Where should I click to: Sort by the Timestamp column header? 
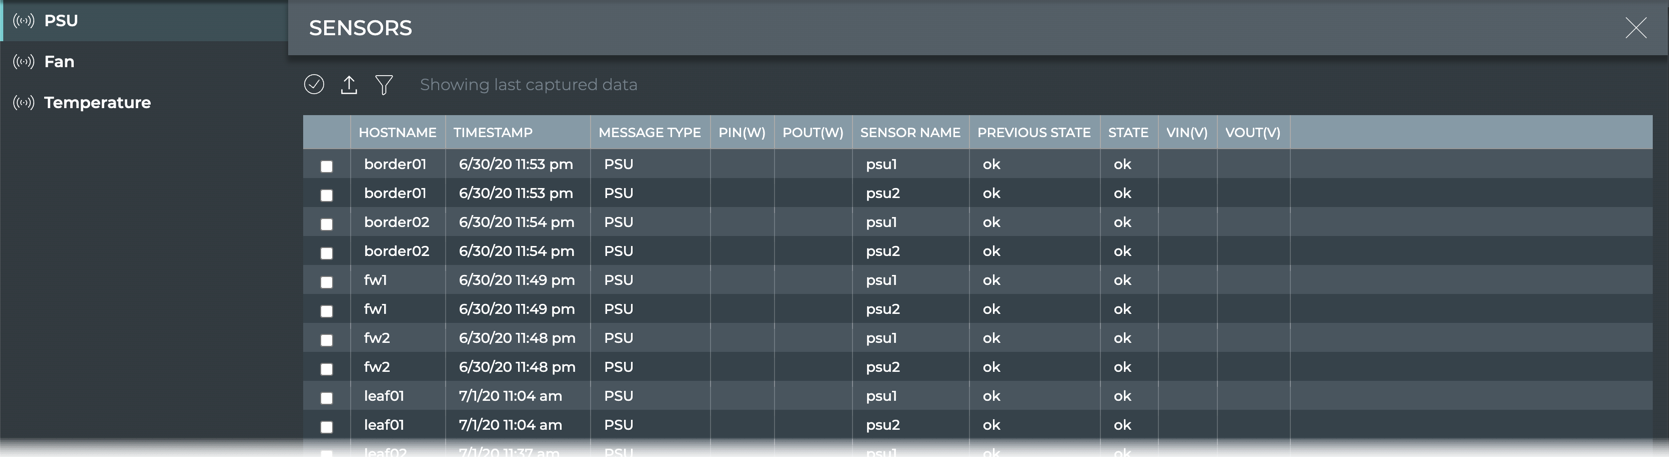tap(493, 133)
